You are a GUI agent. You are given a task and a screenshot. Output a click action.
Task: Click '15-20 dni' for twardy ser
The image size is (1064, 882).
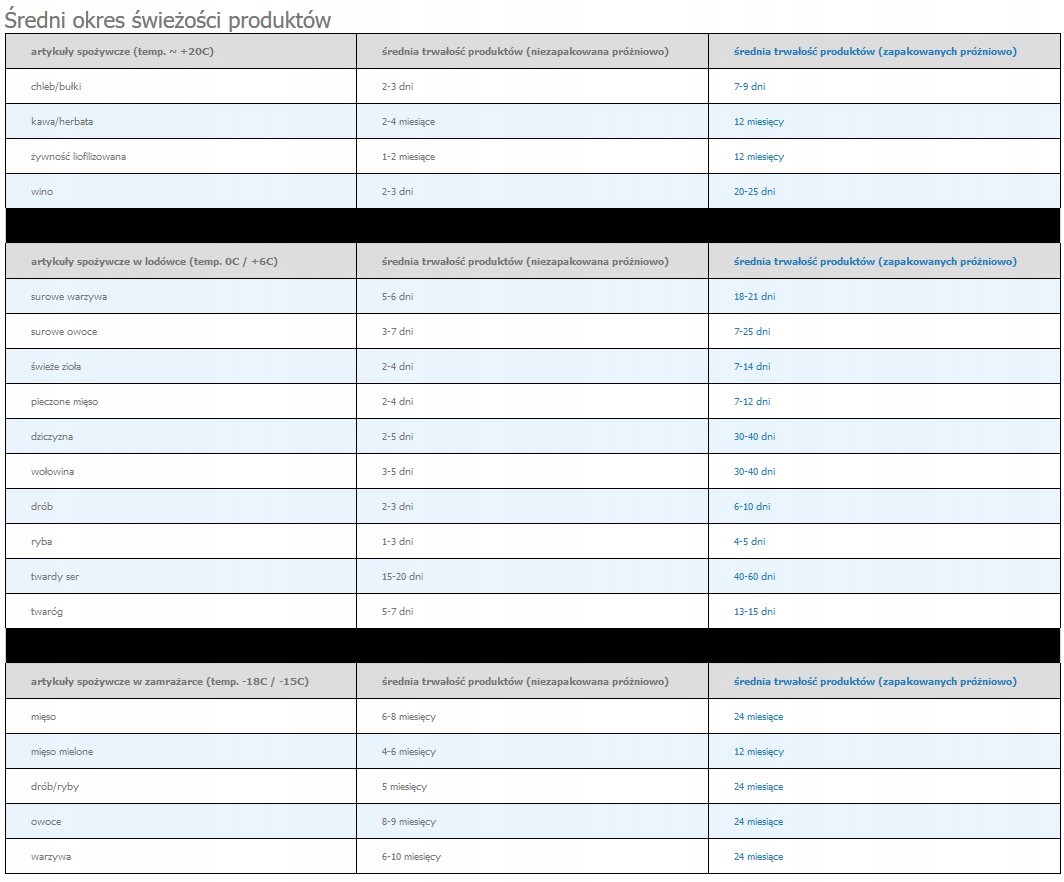(x=402, y=577)
